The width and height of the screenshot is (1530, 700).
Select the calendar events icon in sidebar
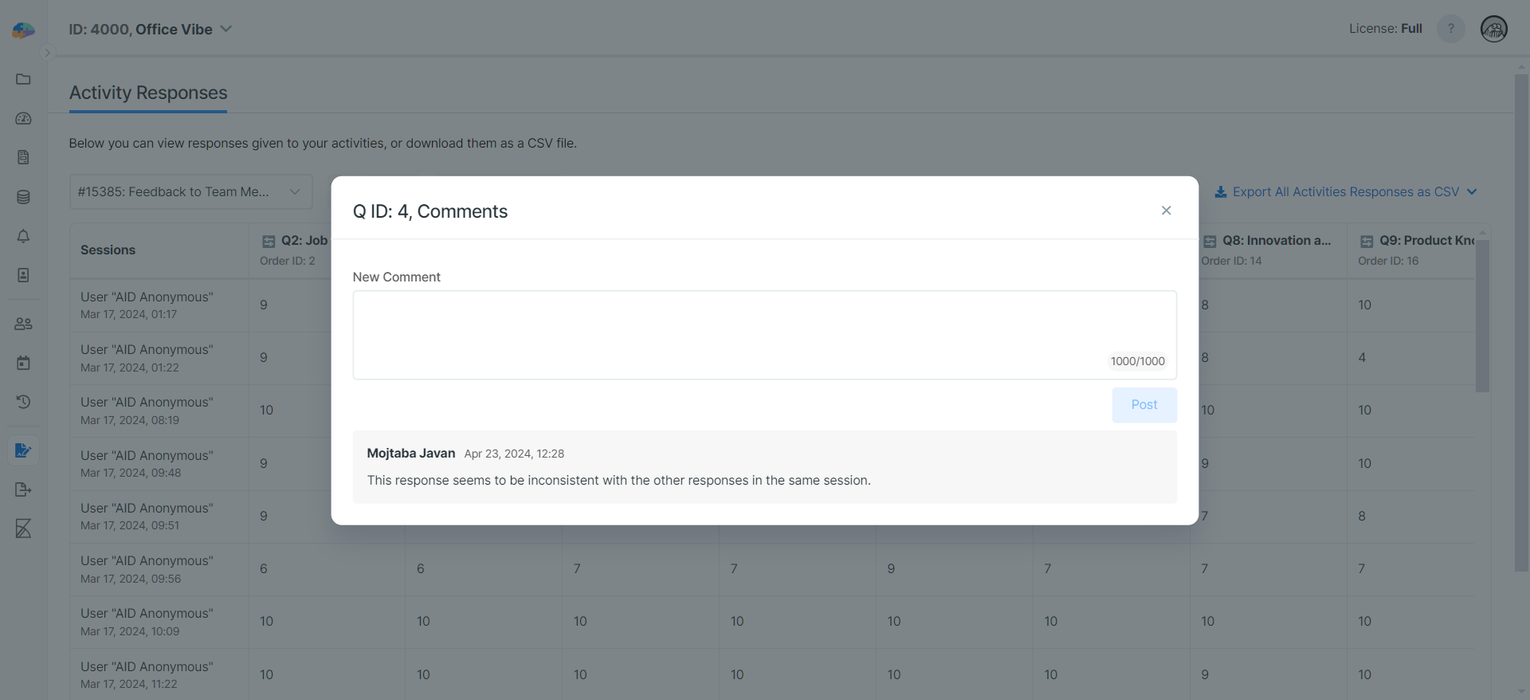[23, 362]
